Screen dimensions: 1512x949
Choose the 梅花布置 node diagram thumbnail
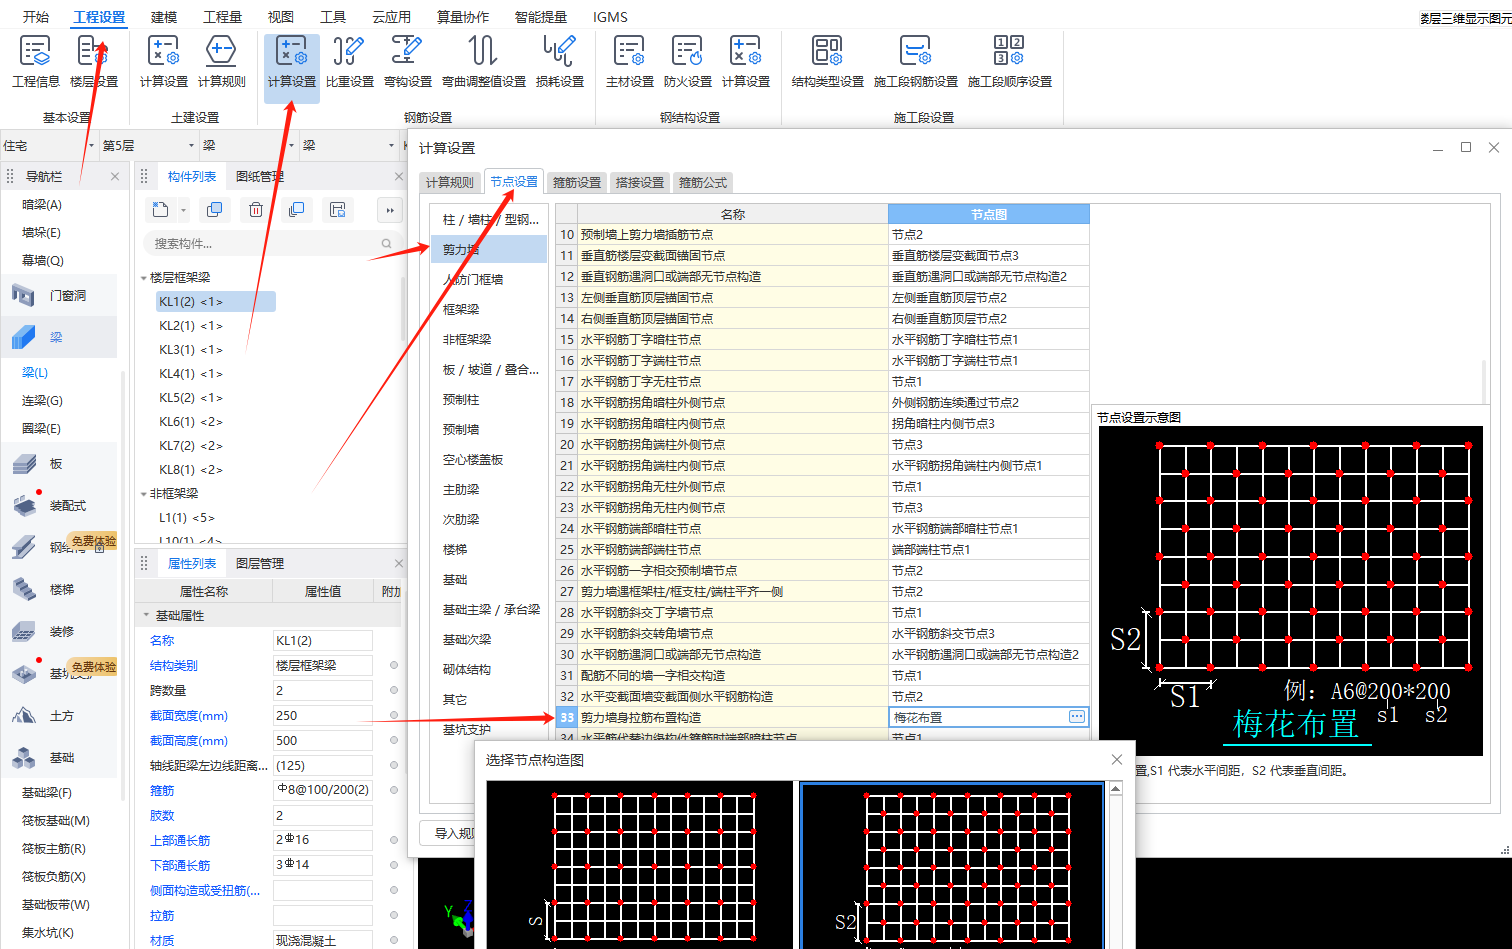[x=953, y=865]
